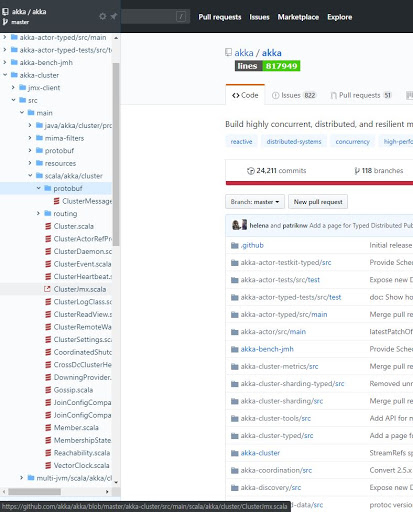The height and width of the screenshot is (512, 413).
Task: Click the external link icon beside ClusterJmx.scala
Action: (x=47, y=289)
